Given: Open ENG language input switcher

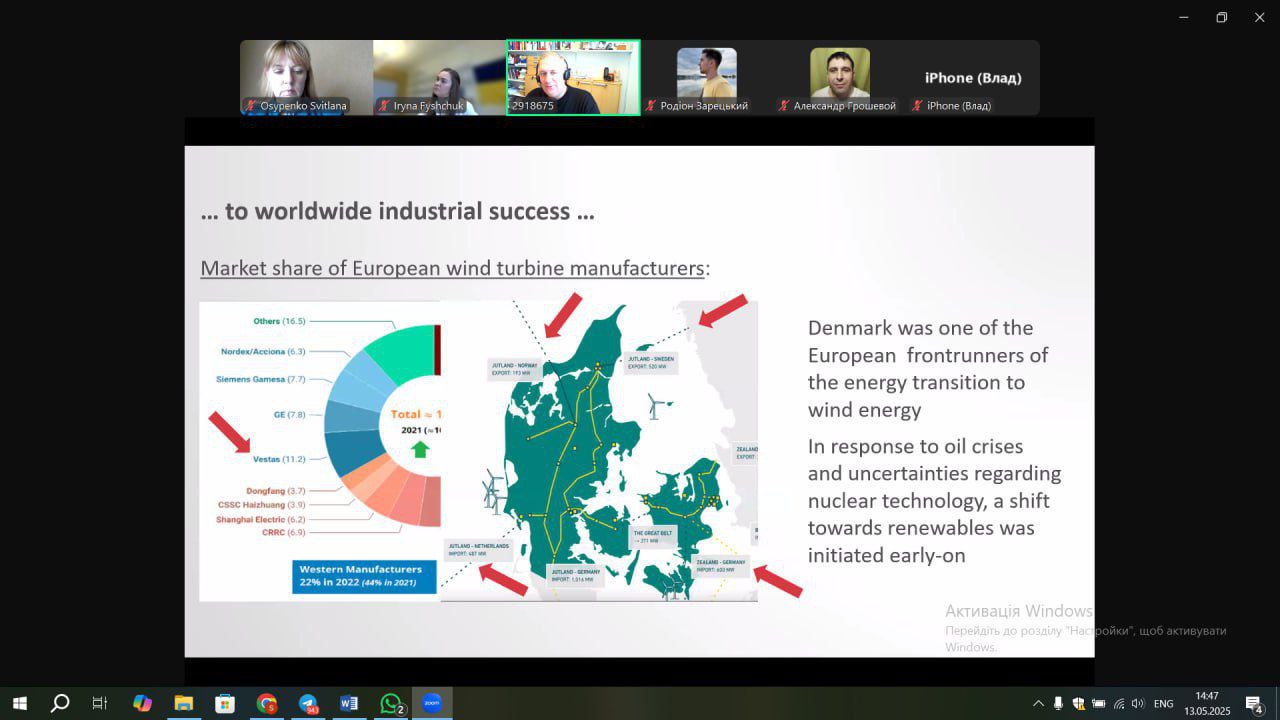Looking at the screenshot, I should point(1164,704).
